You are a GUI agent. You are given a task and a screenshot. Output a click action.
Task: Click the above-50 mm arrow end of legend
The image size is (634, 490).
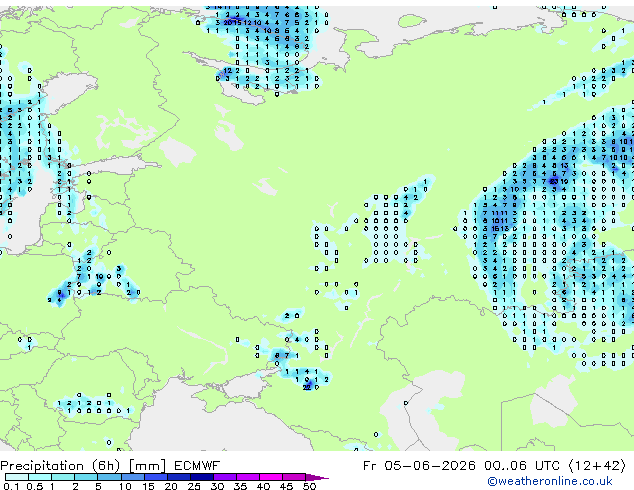coord(317,477)
